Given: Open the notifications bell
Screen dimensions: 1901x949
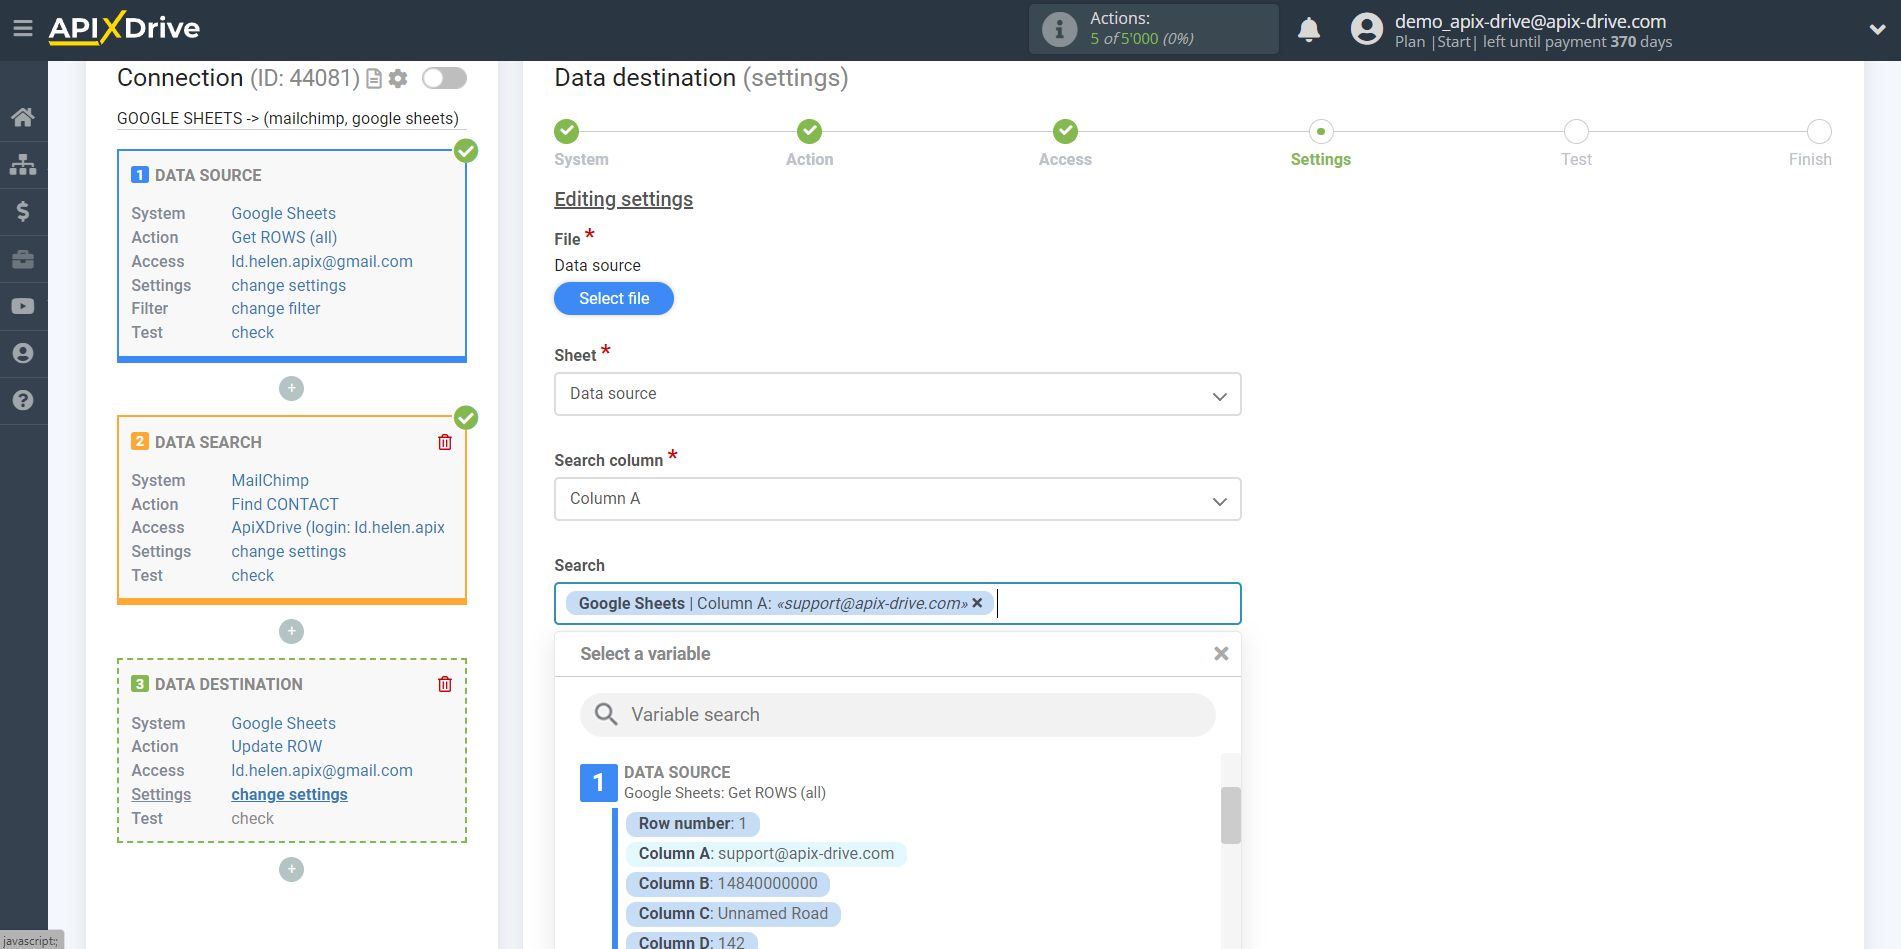Looking at the screenshot, I should (x=1309, y=29).
